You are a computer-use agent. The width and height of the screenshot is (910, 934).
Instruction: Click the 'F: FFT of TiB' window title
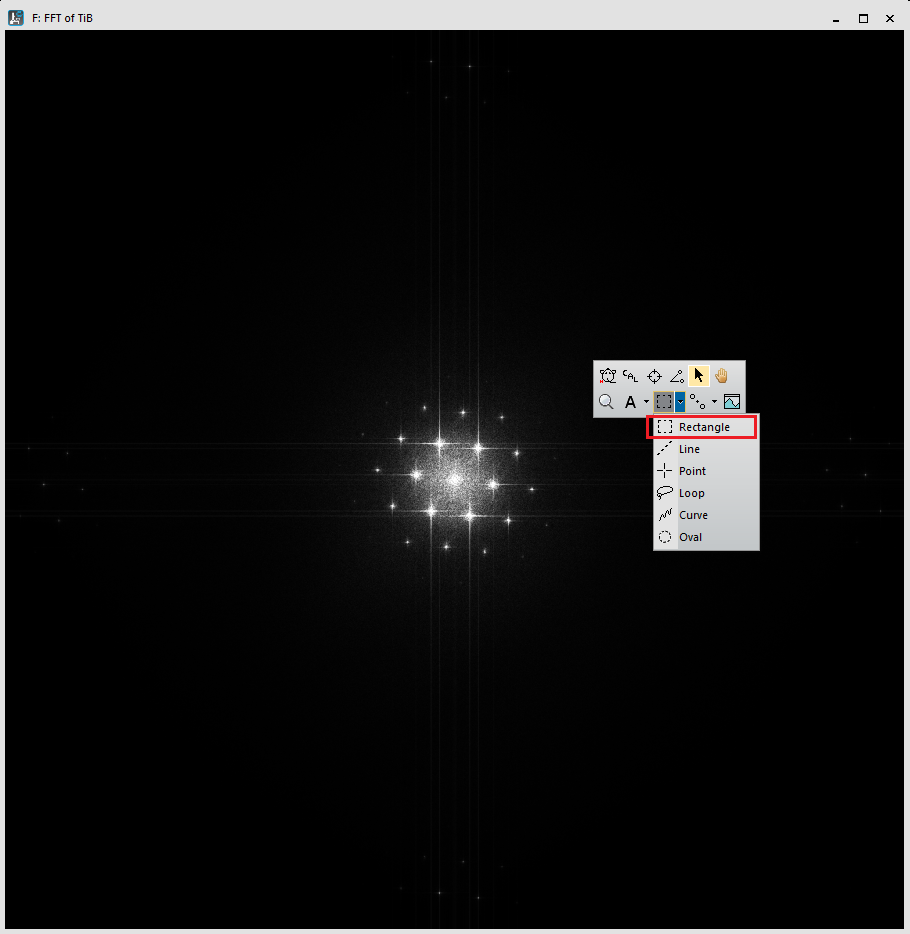click(63, 18)
